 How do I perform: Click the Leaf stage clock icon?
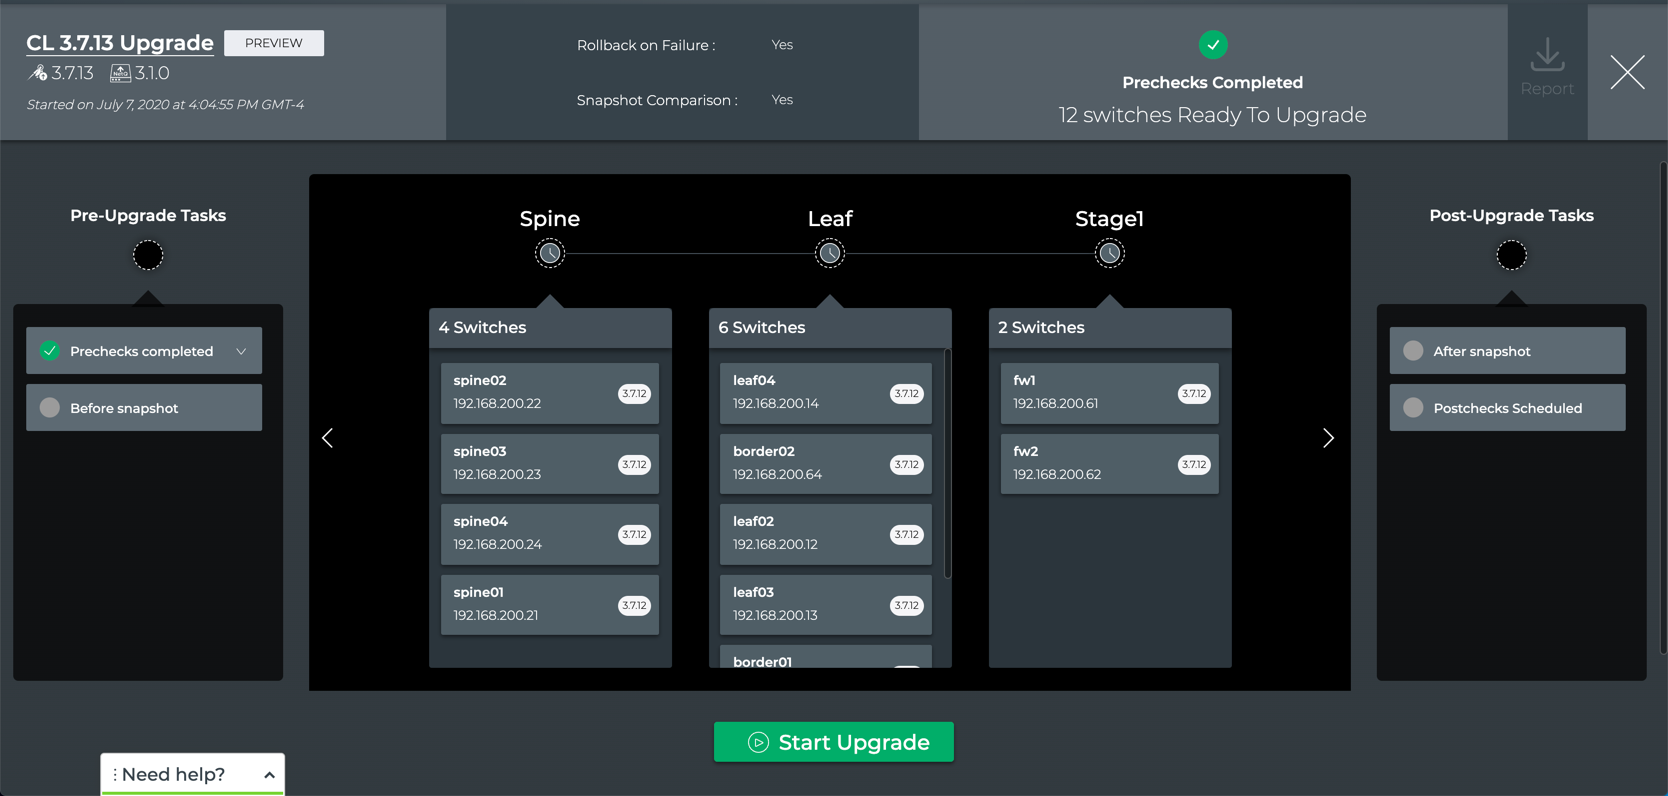coord(829,254)
